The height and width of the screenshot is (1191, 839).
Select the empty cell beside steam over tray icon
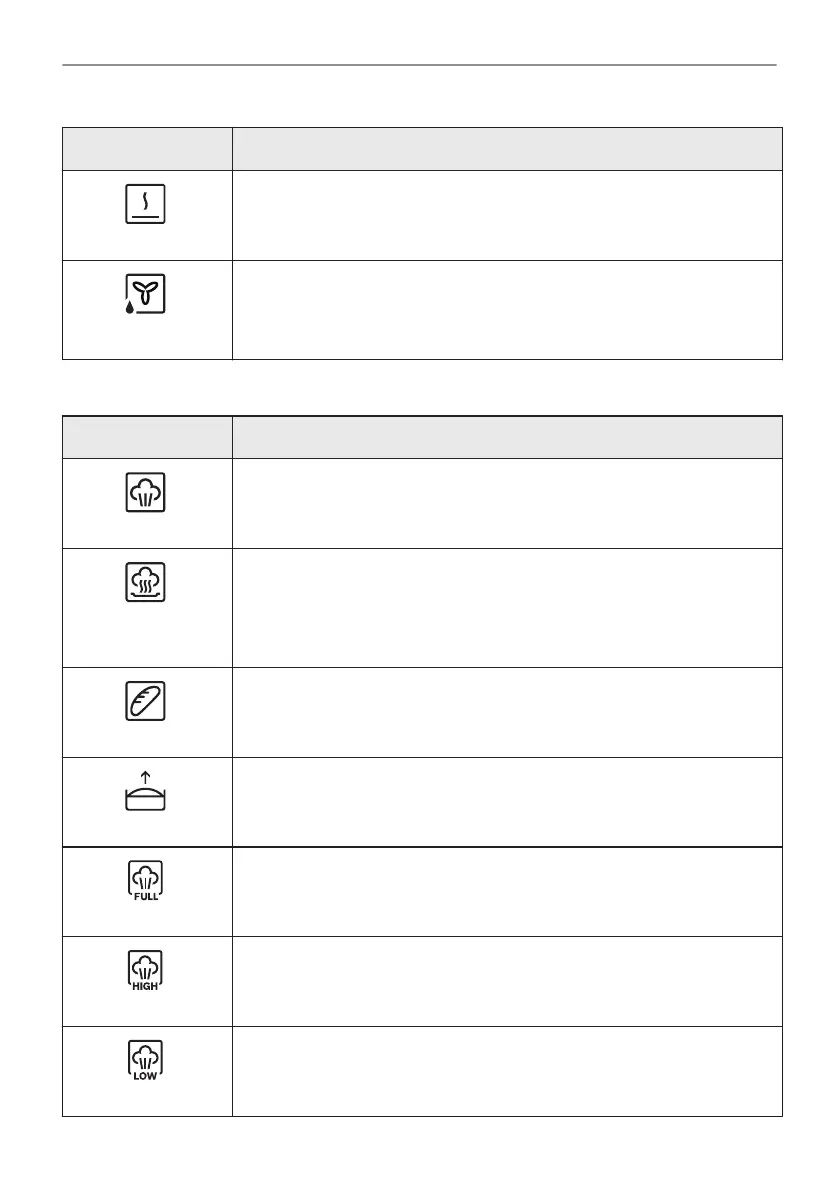coord(507,608)
